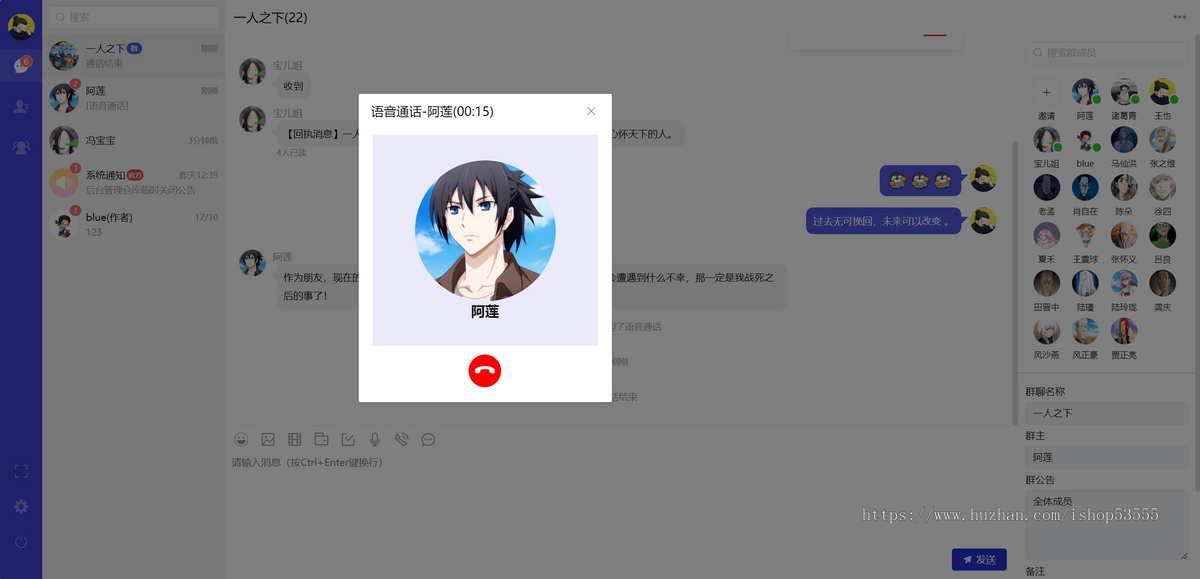This screenshot has width=1200, height=579.
Task: Select member 肖自在 avatar
Action: pos(1085,188)
